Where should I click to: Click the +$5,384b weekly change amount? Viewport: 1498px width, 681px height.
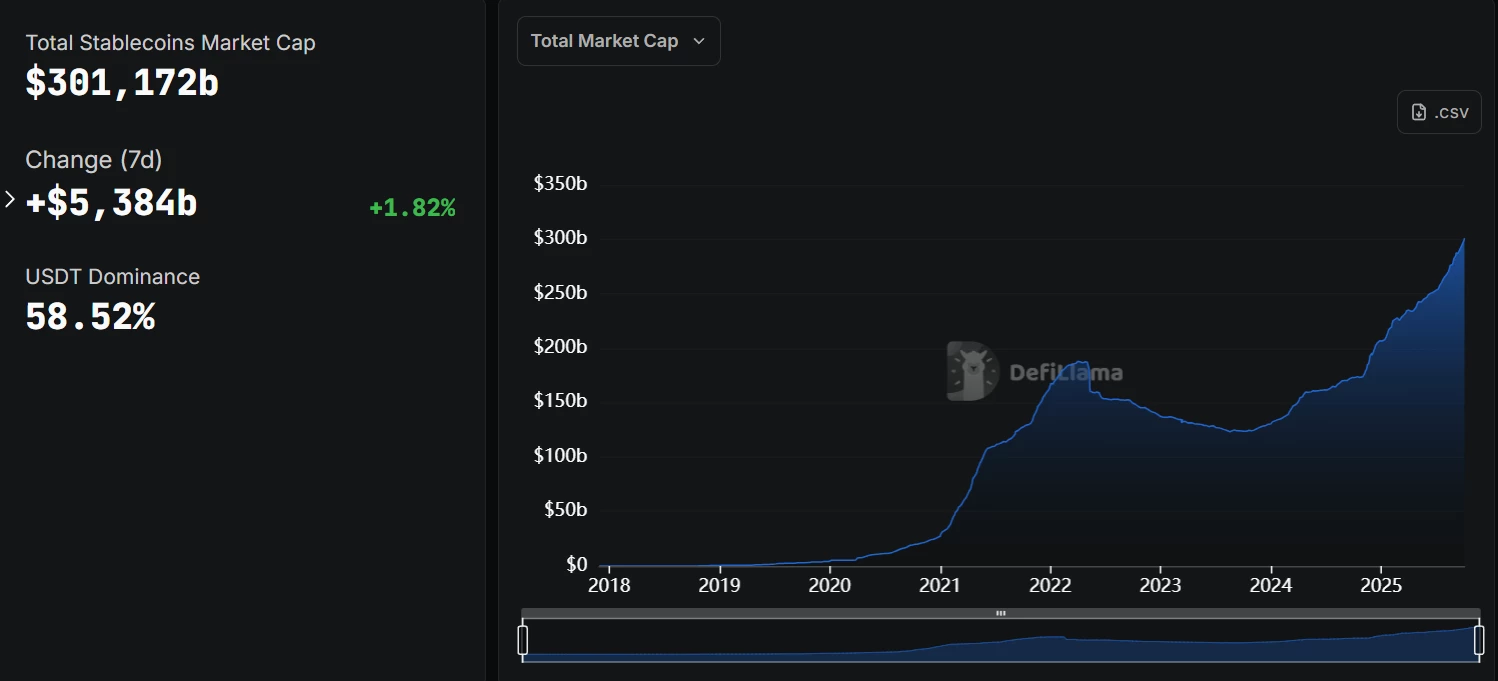[112, 203]
